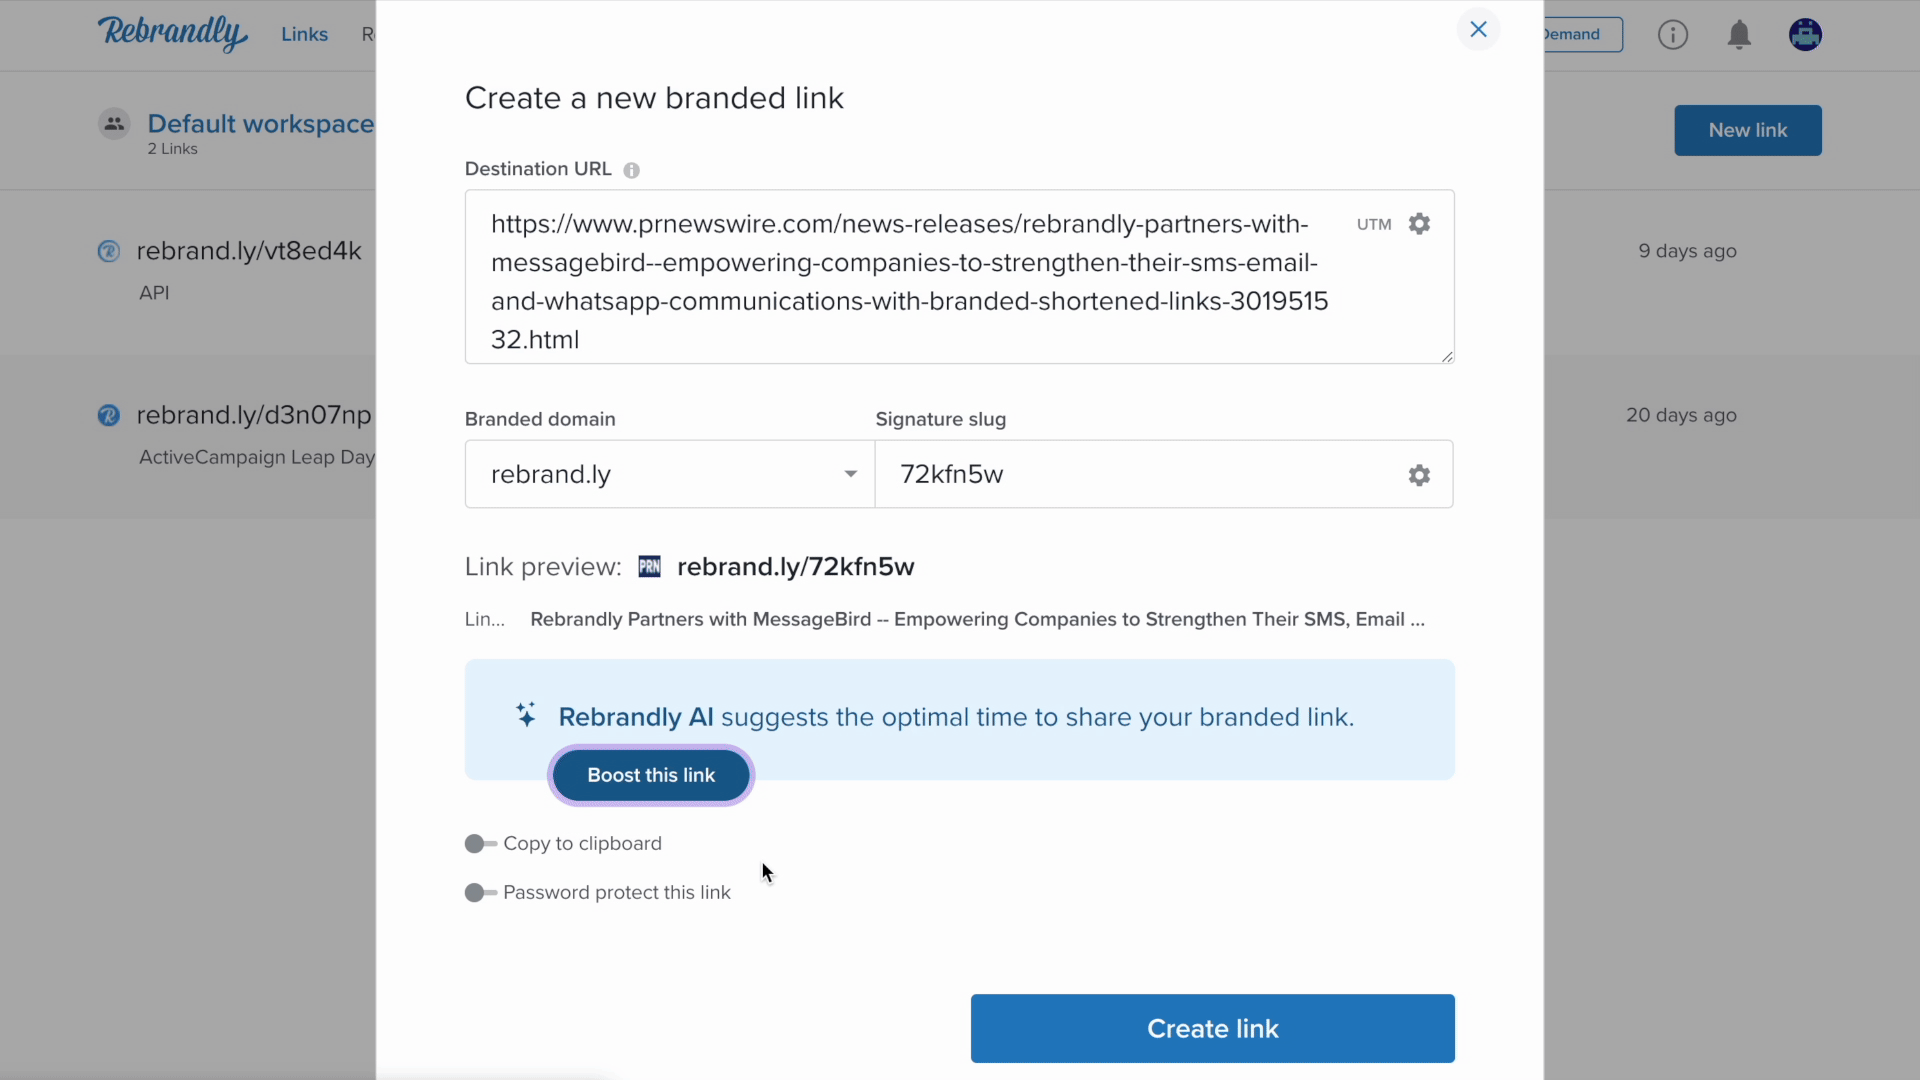Screen dimensions: 1920x1080
Task: Toggle Password protect this link
Action: 480,893
